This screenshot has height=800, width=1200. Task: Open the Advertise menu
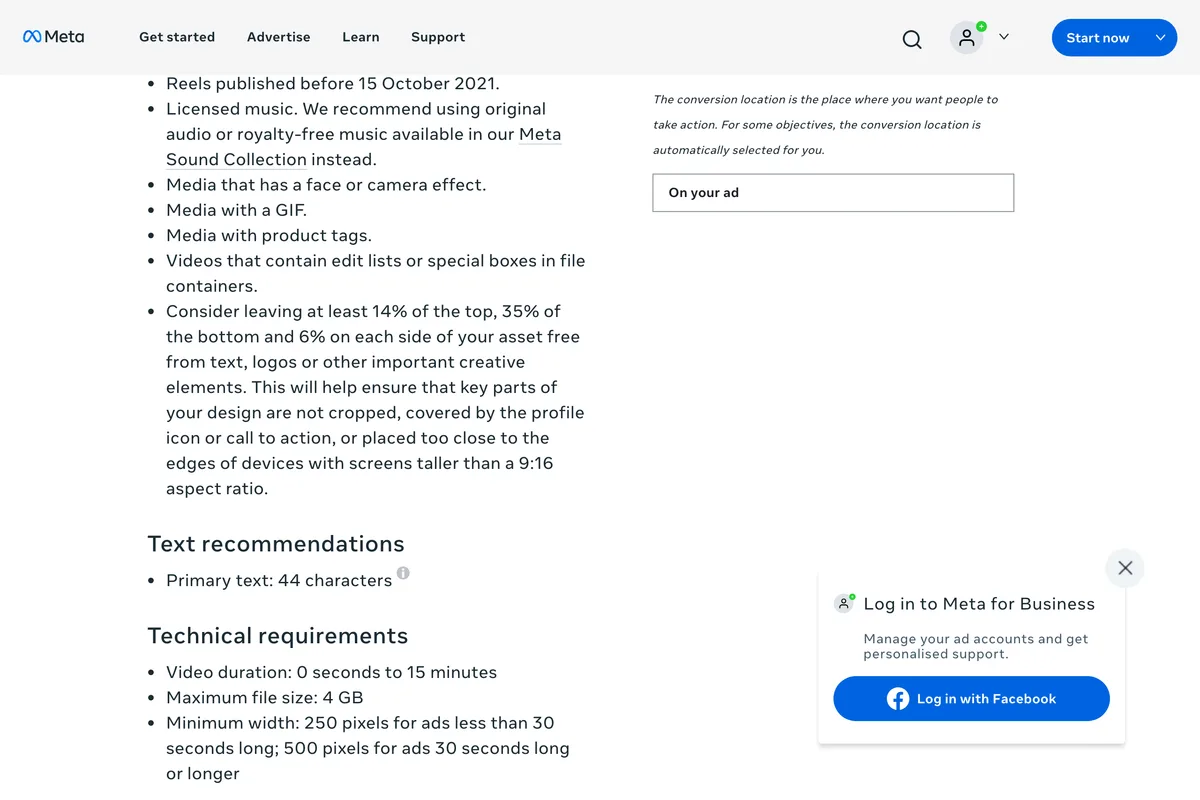[x=279, y=37]
